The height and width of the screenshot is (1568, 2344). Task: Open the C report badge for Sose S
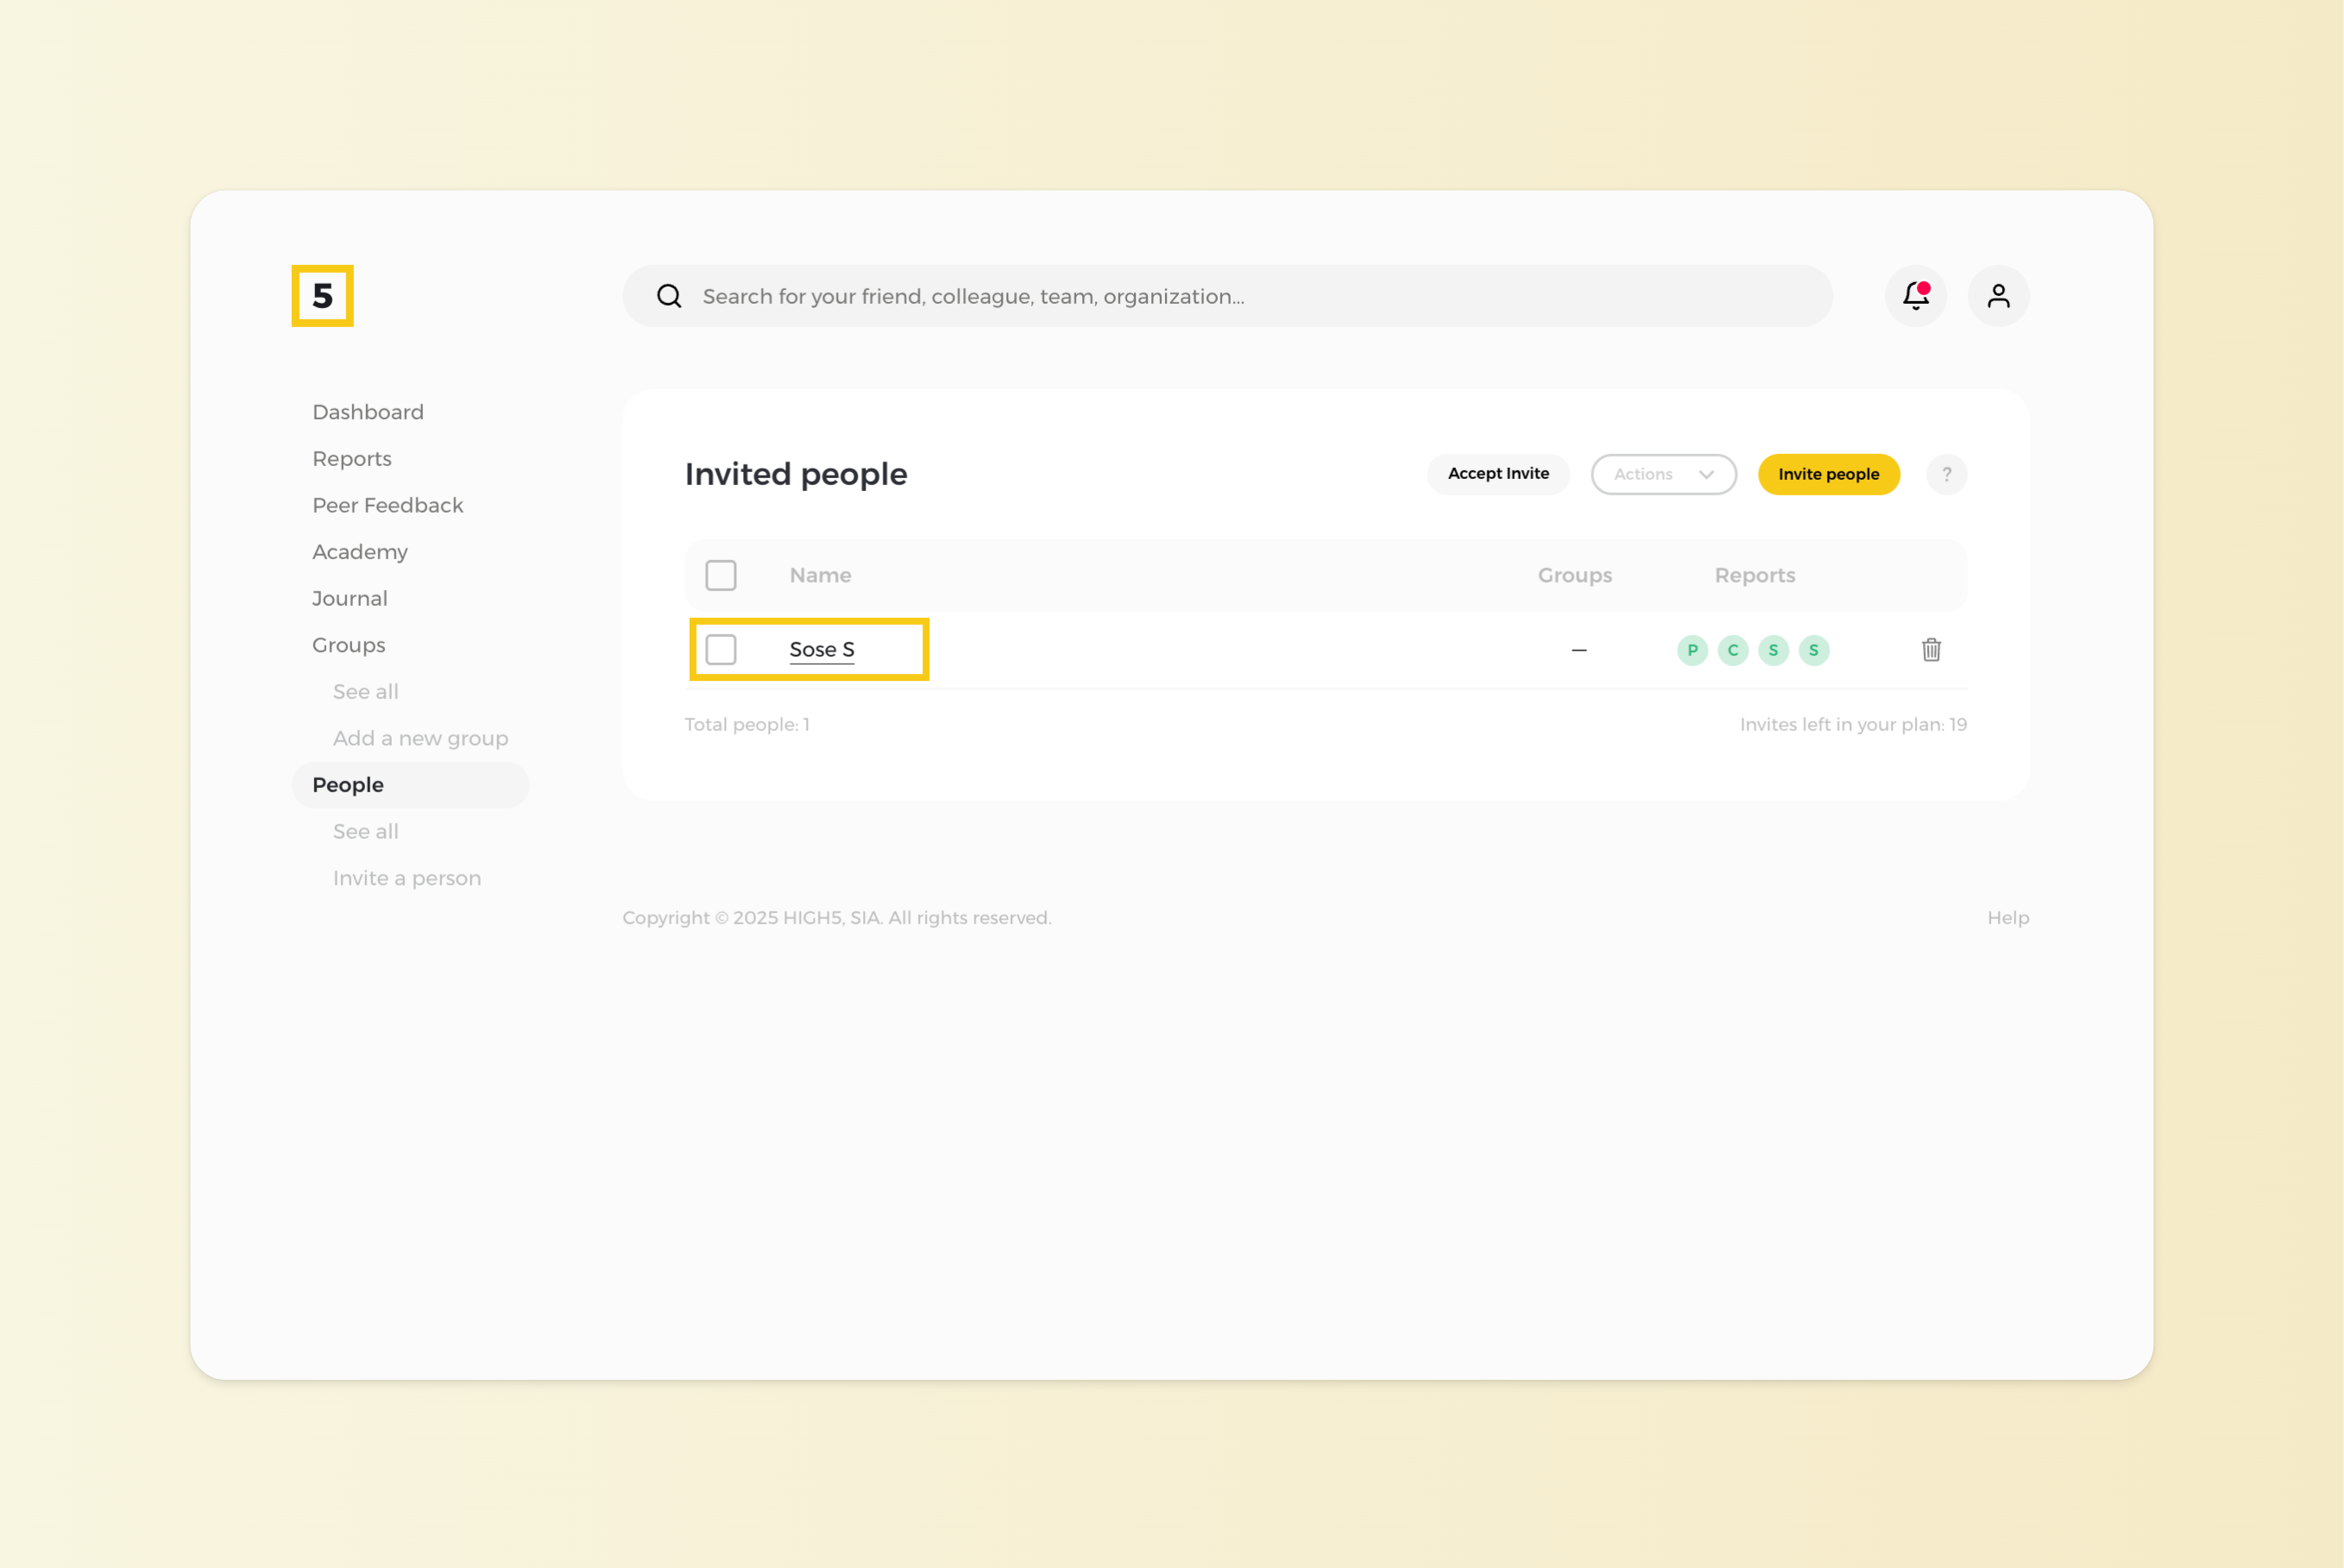1732,650
